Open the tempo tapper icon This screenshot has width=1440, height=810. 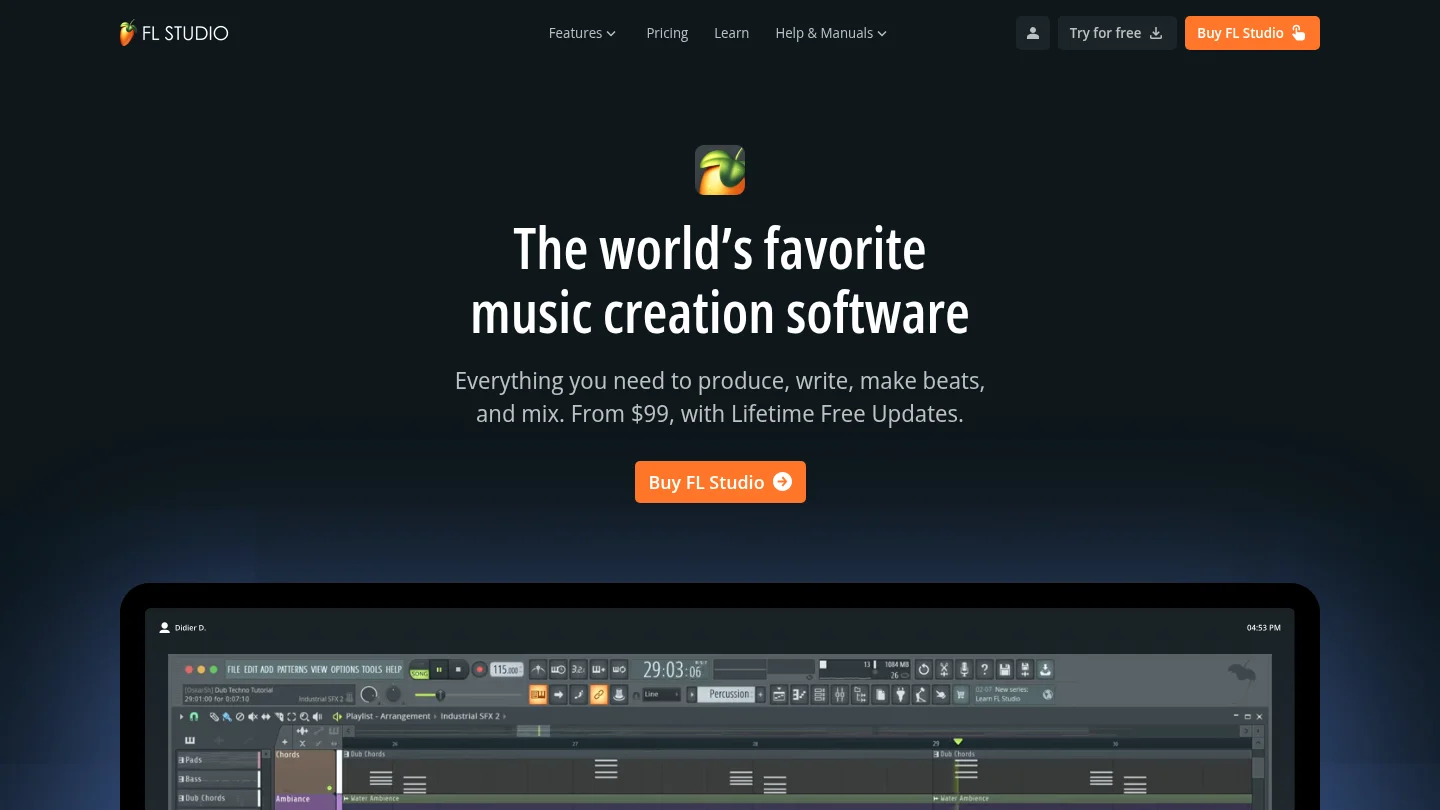[x=921, y=694]
